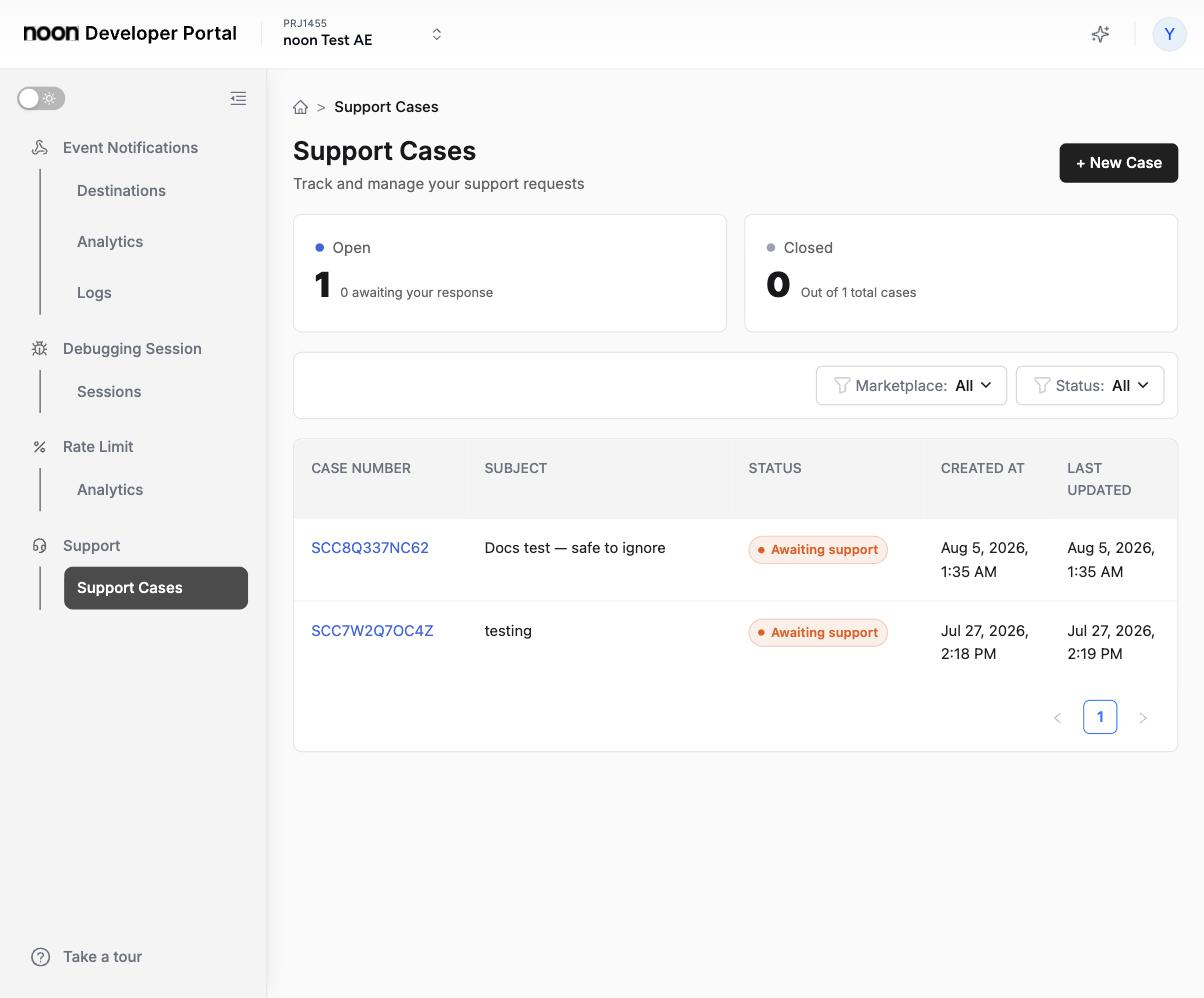Click the Take a tour help icon
Image resolution: width=1204 pixels, height=998 pixels.
(40, 957)
